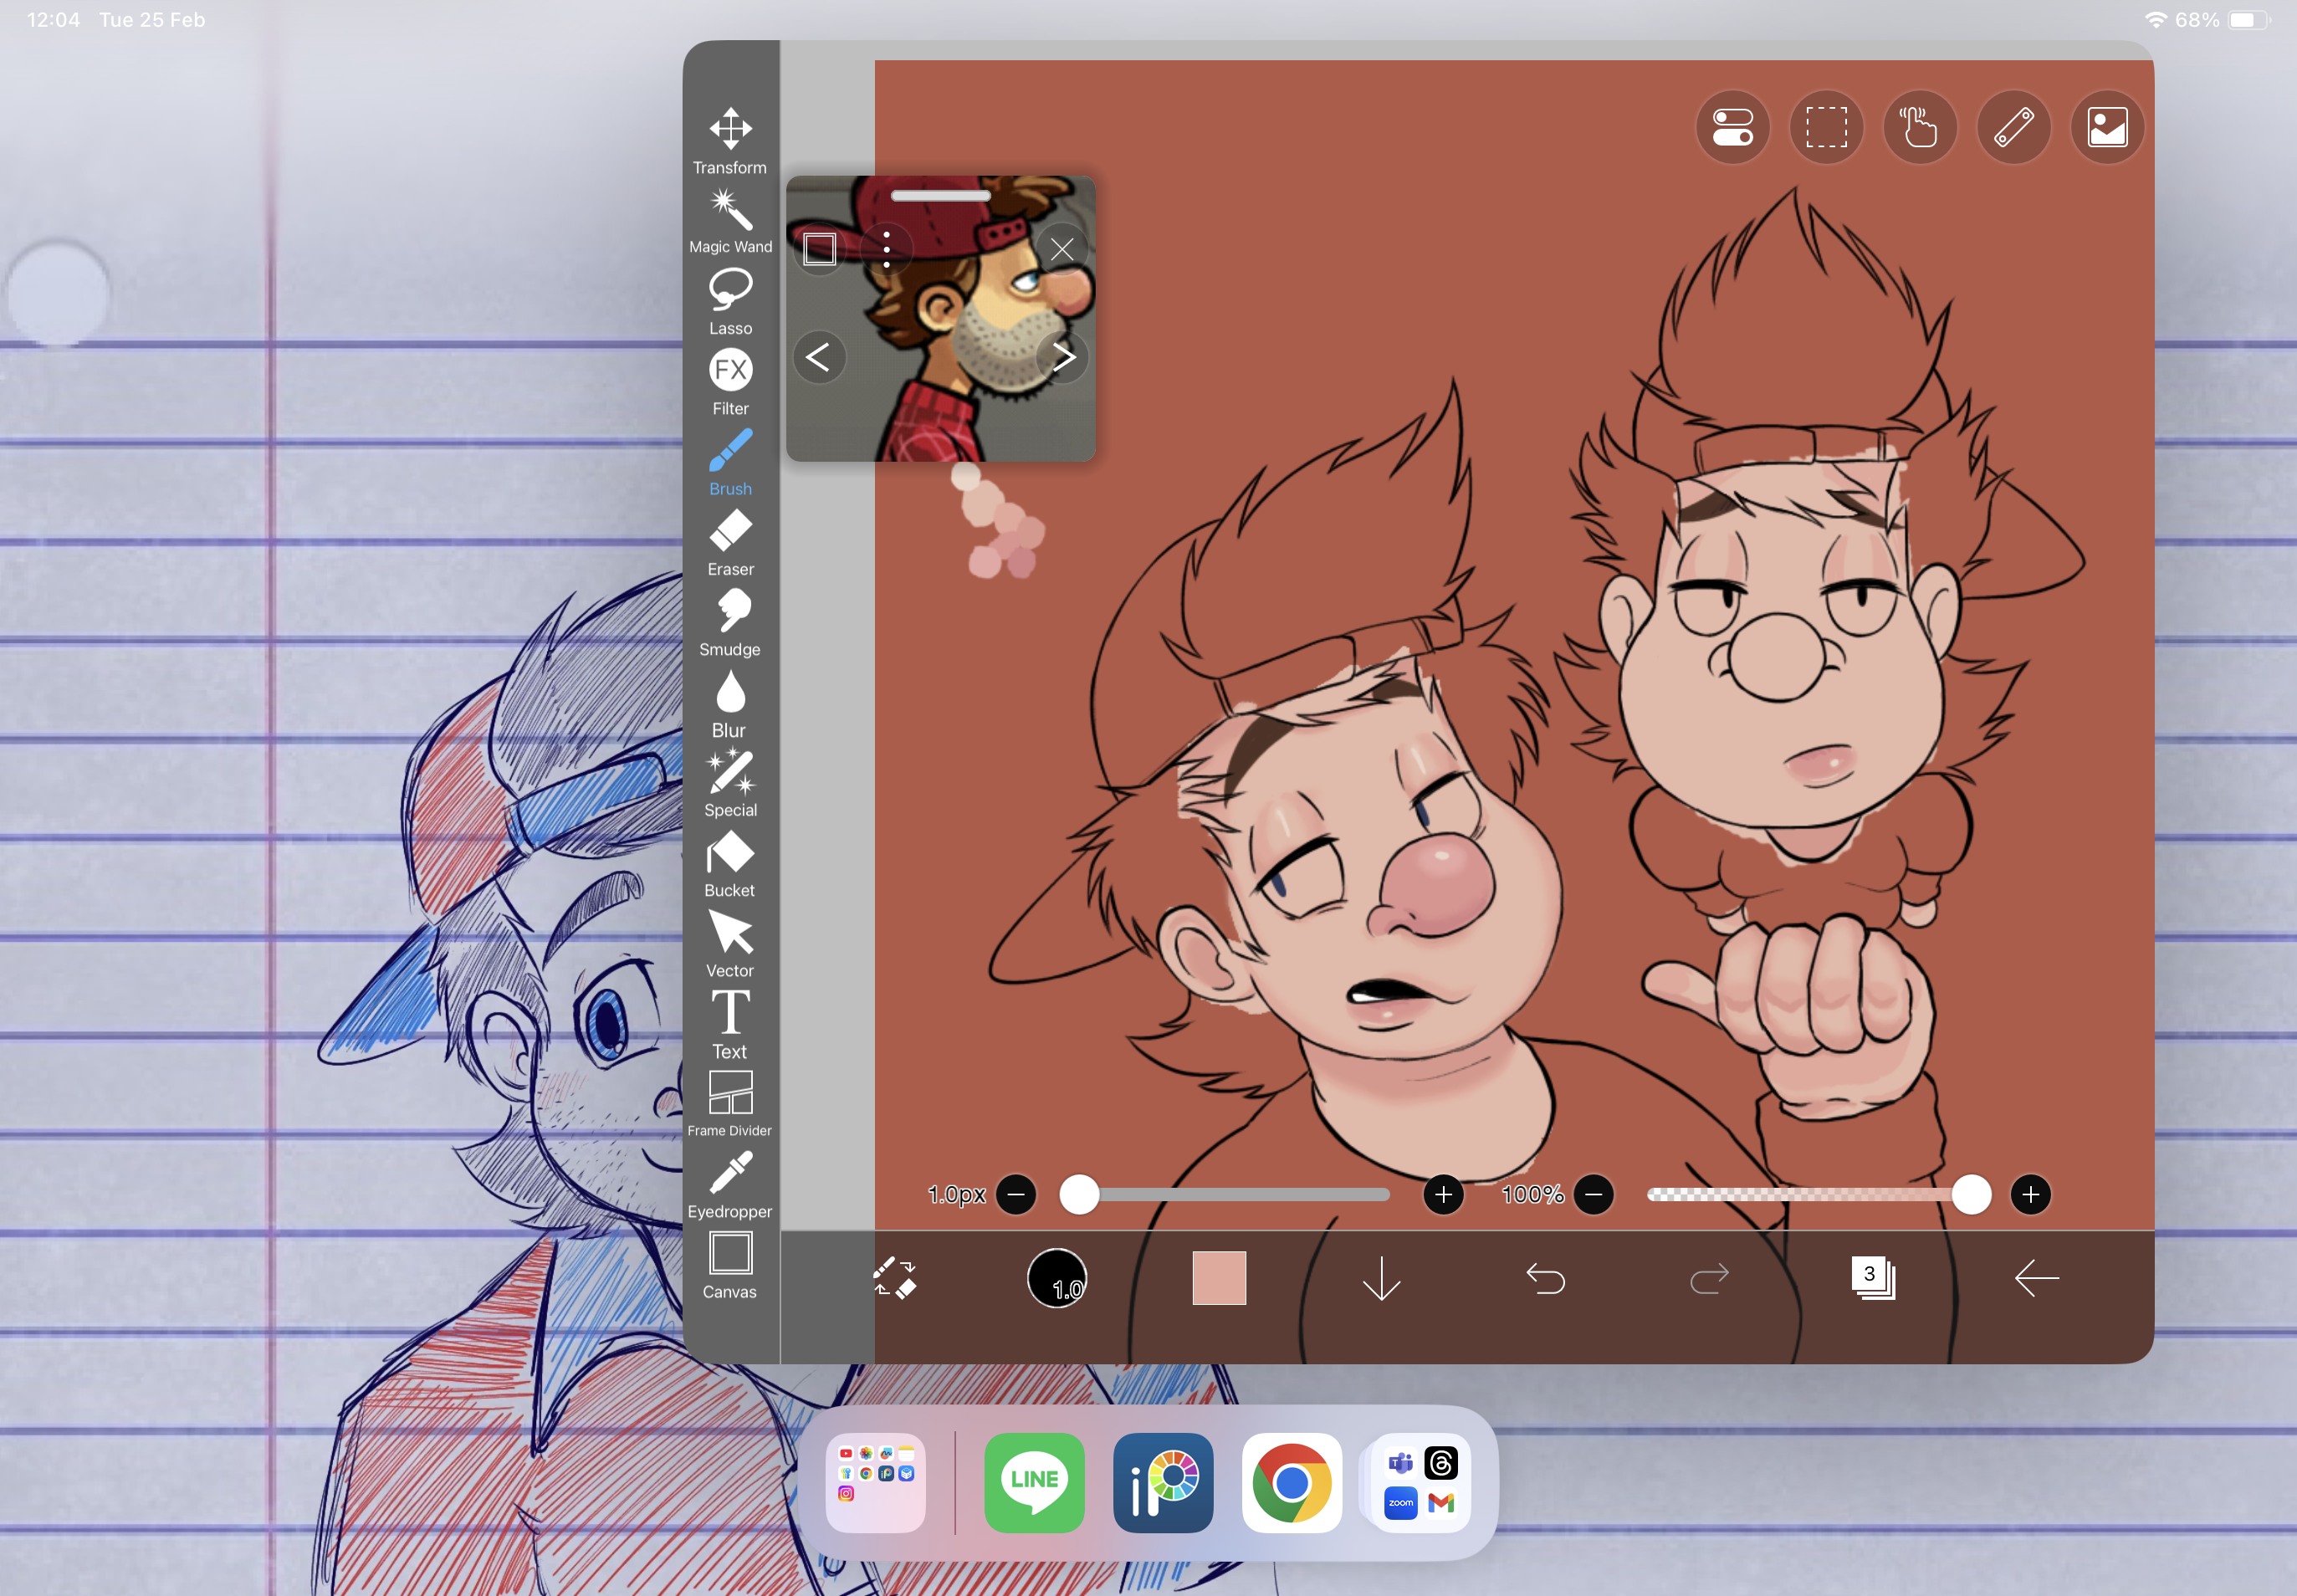This screenshot has height=1596, width=2297.
Task: Open the FX Filter tool
Action: (x=730, y=380)
